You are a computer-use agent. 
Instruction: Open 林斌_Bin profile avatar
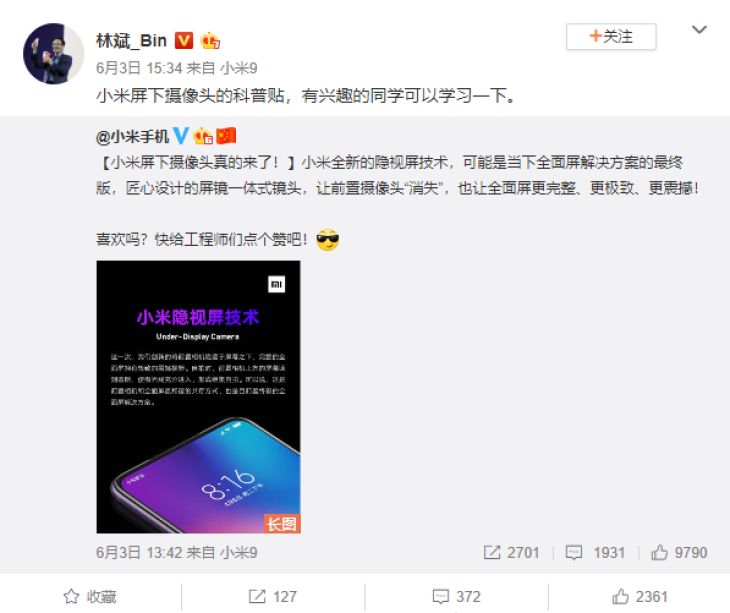click(54, 54)
